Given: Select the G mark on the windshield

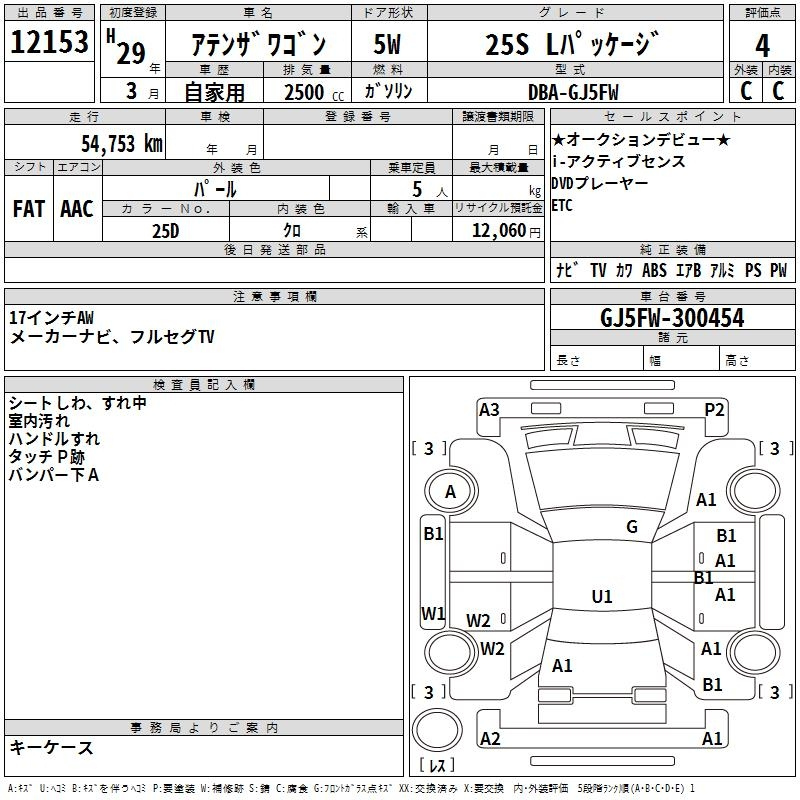Looking at the screenshot, I should point(632,527).
